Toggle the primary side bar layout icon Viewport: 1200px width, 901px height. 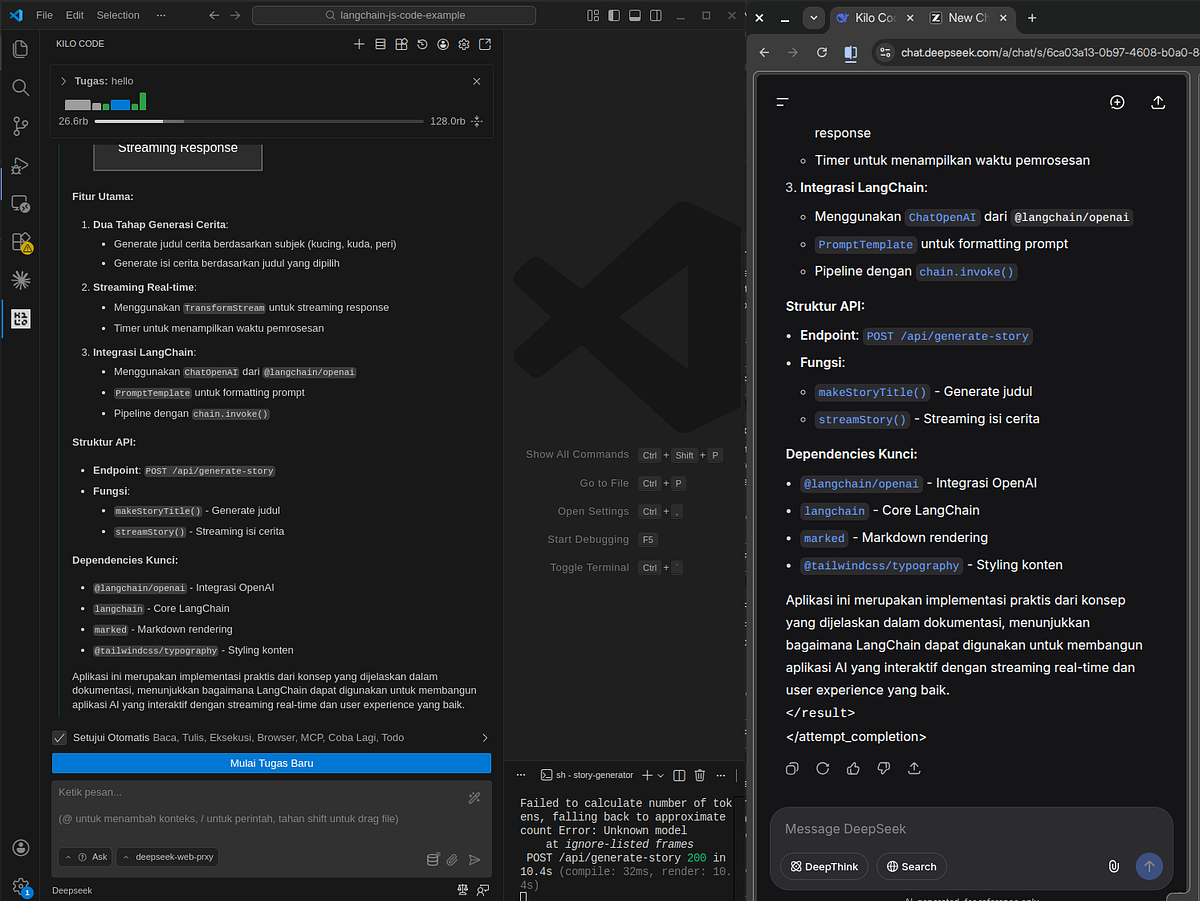click(x=613, y=16)
